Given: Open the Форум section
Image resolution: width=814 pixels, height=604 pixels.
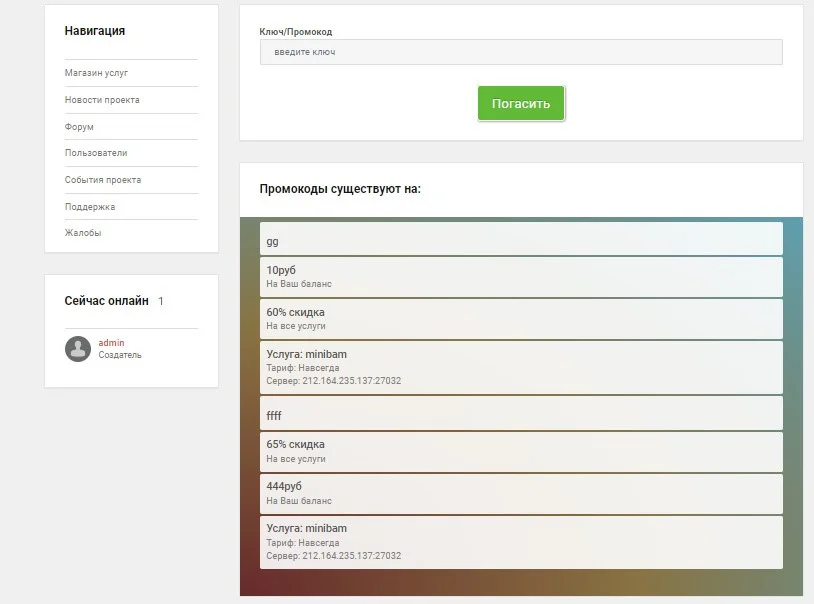Looking at the screenshot, I should click(x=79, y=127).
